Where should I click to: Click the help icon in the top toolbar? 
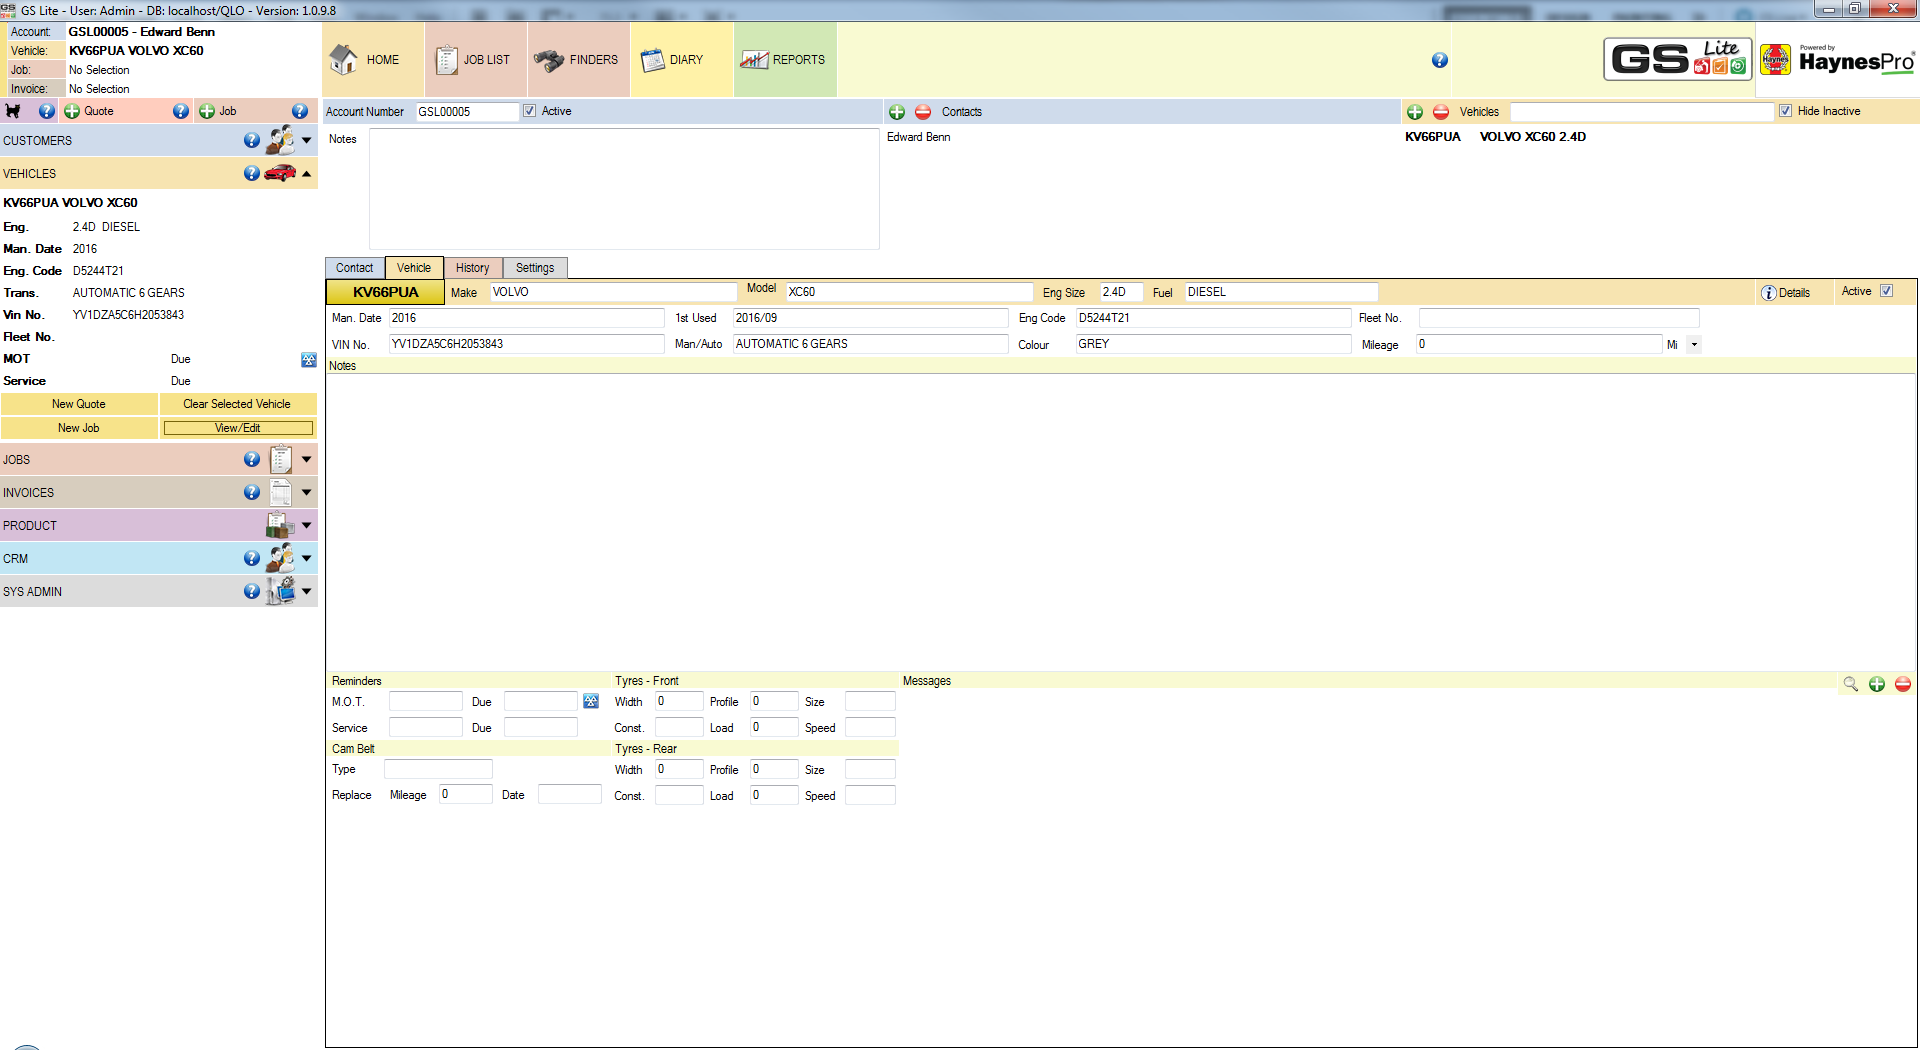point(1440,60)
